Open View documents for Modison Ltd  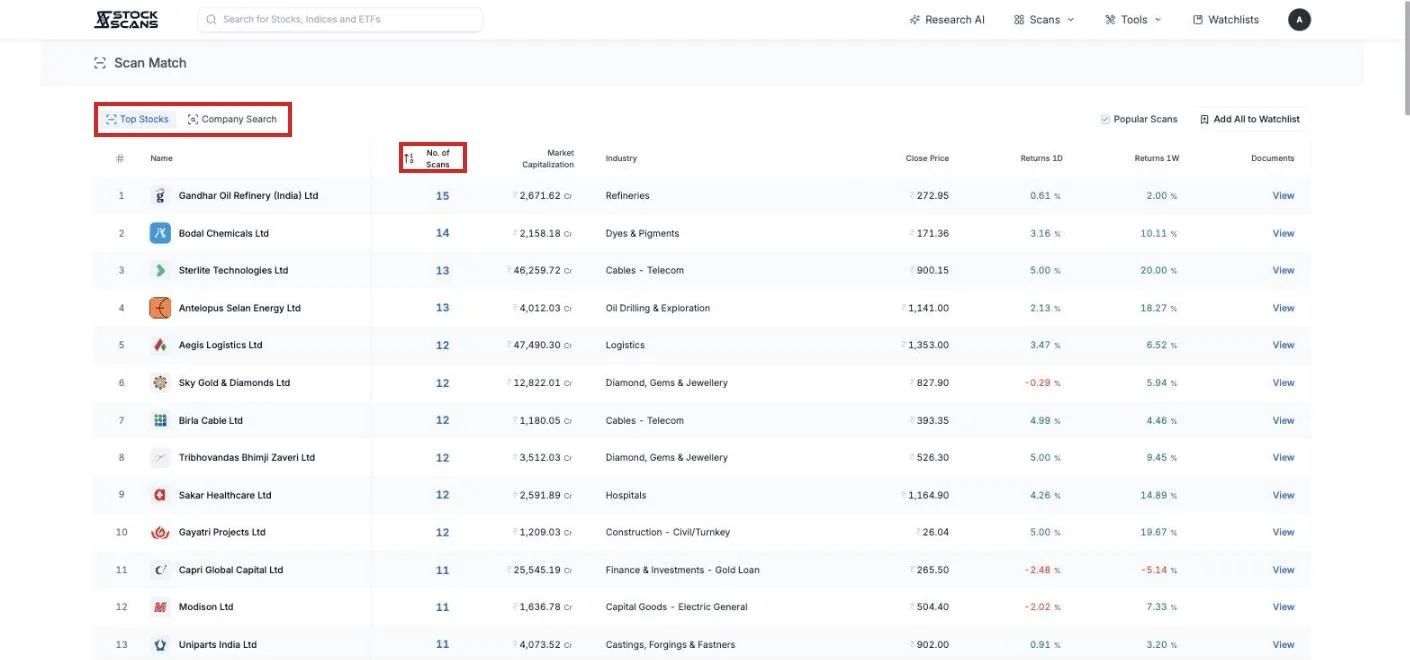tap(1283, 607)
